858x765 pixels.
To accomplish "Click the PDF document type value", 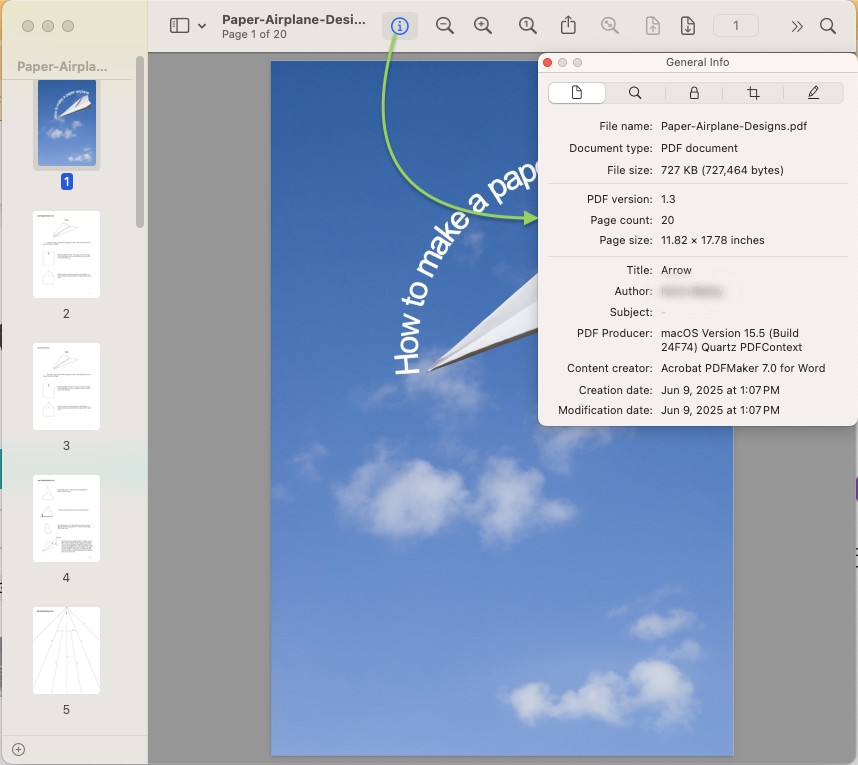I will tap(699, 148).
